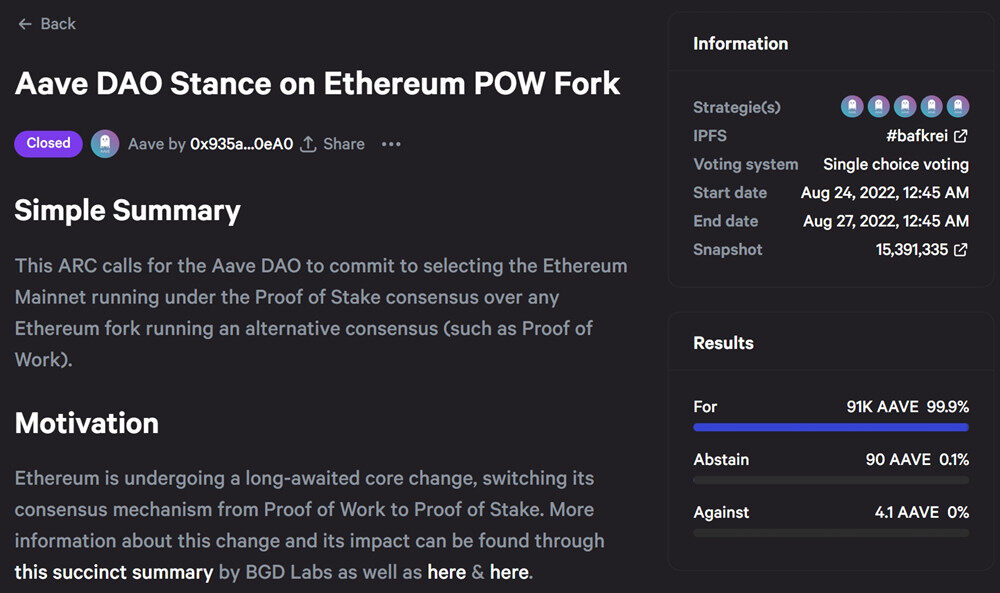Click the share upload icon
This screenshot has width=1000, height=593.
click(309, 144)
